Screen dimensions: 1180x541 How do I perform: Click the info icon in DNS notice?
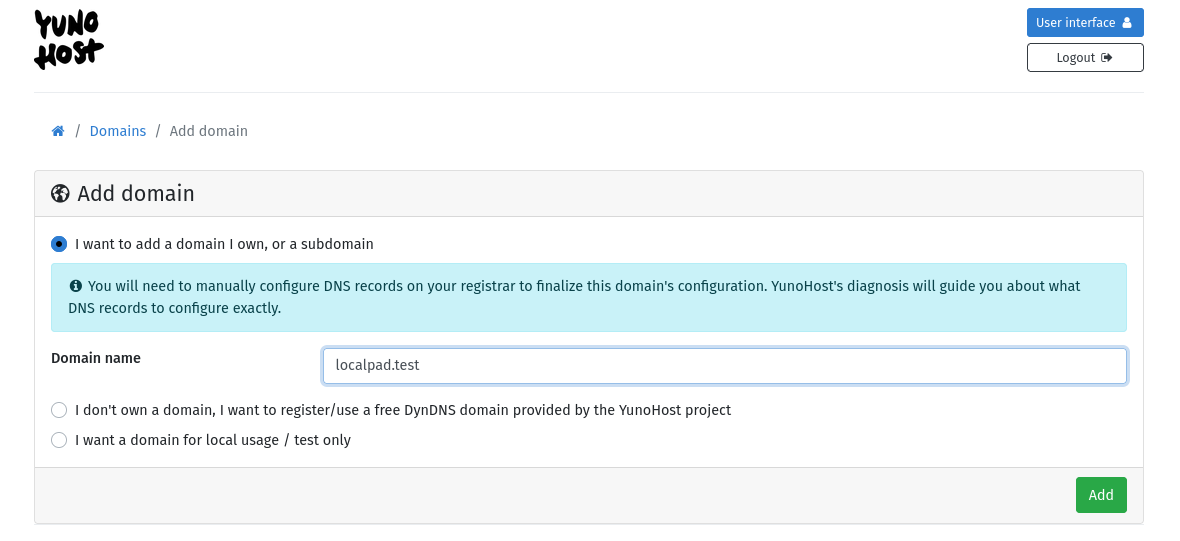[75, 286]
